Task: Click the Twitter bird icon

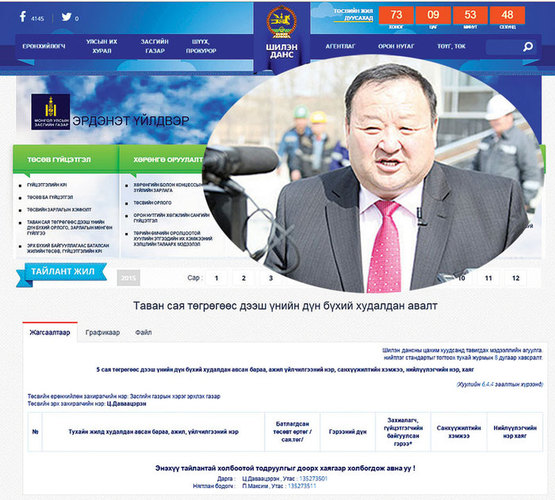Action: pos(66,17)
